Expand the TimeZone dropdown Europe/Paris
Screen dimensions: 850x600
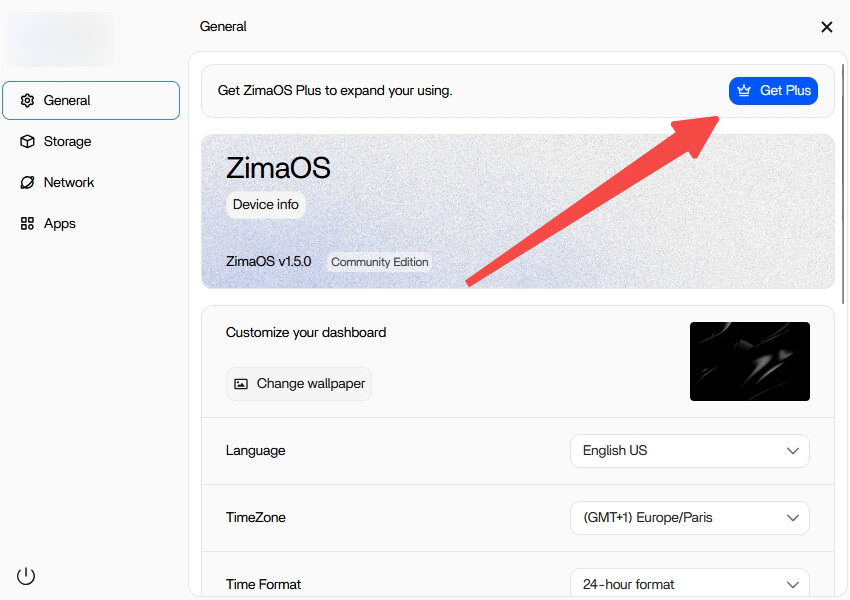point(689,518)
